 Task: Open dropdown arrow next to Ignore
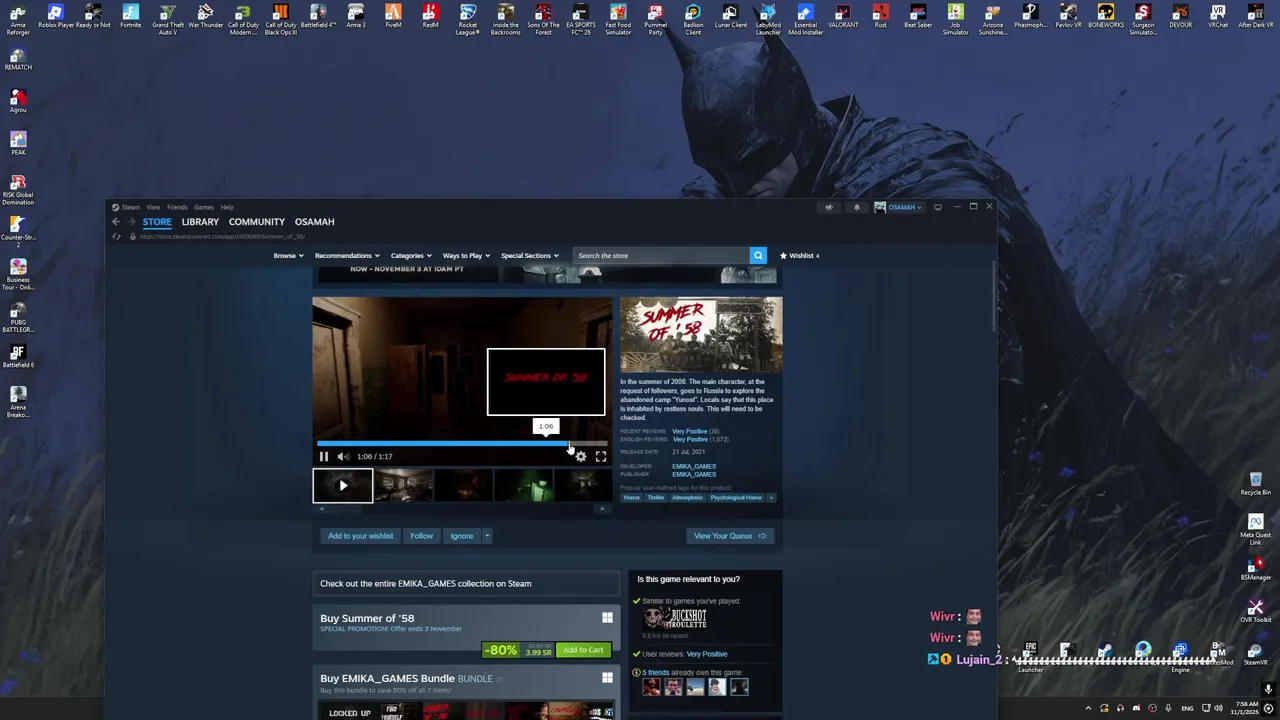click(x=487, y=536)
